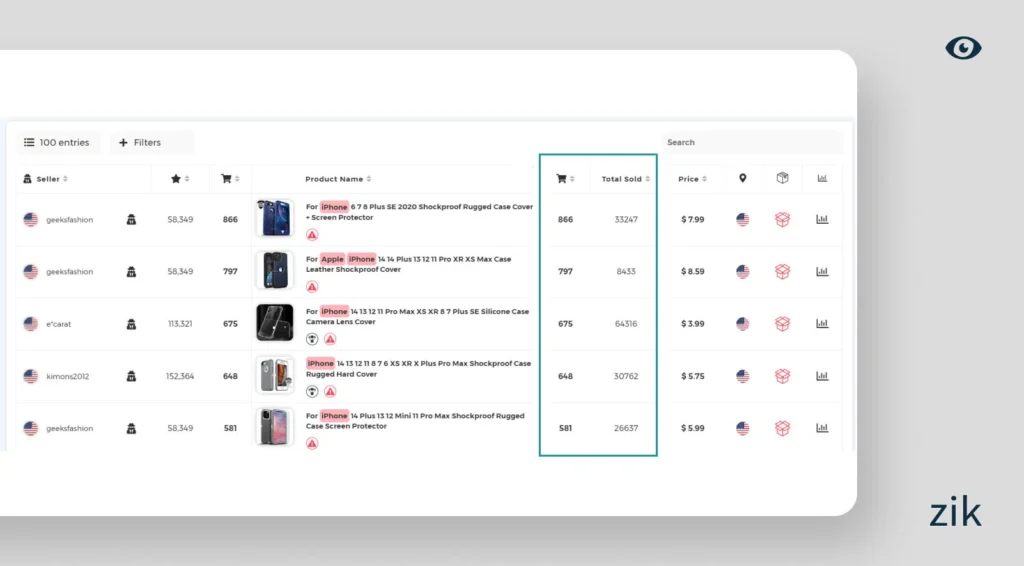Click the location pin column header icon
The height and width of the screenshot is (566, 1024).
tap(743, 178)
